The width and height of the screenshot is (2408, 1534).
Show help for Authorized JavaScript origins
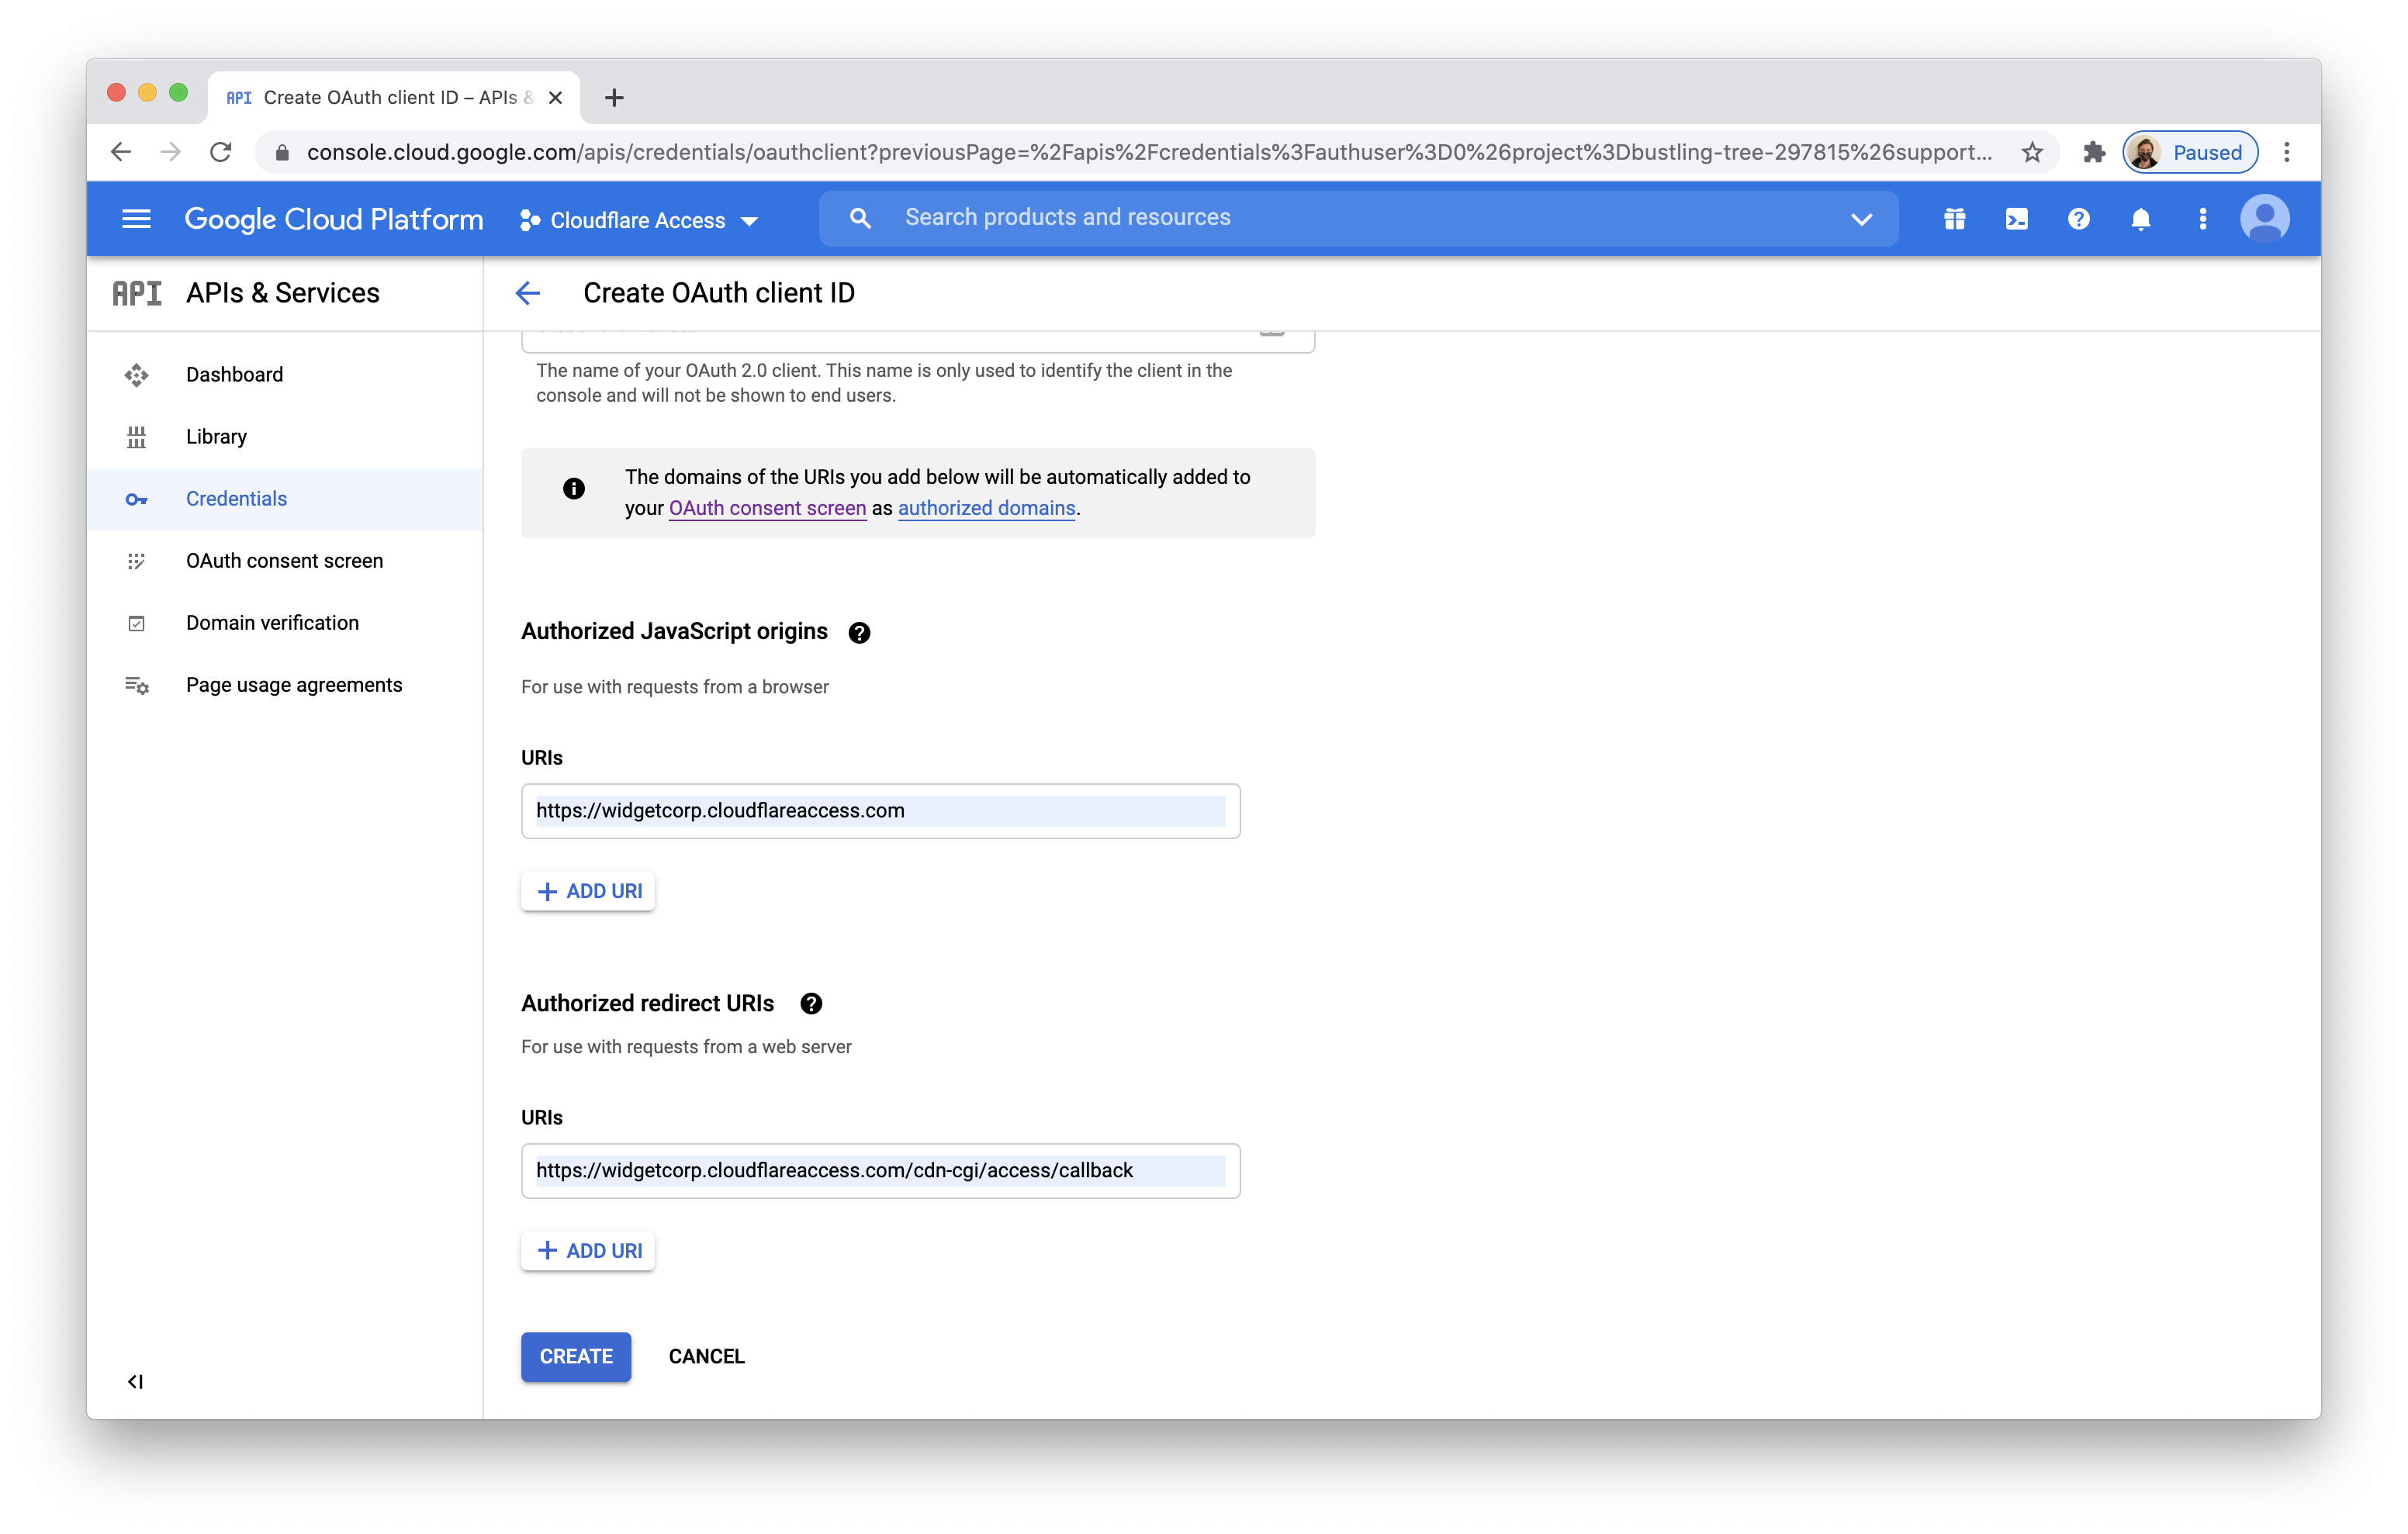click(x=859, y=633)
